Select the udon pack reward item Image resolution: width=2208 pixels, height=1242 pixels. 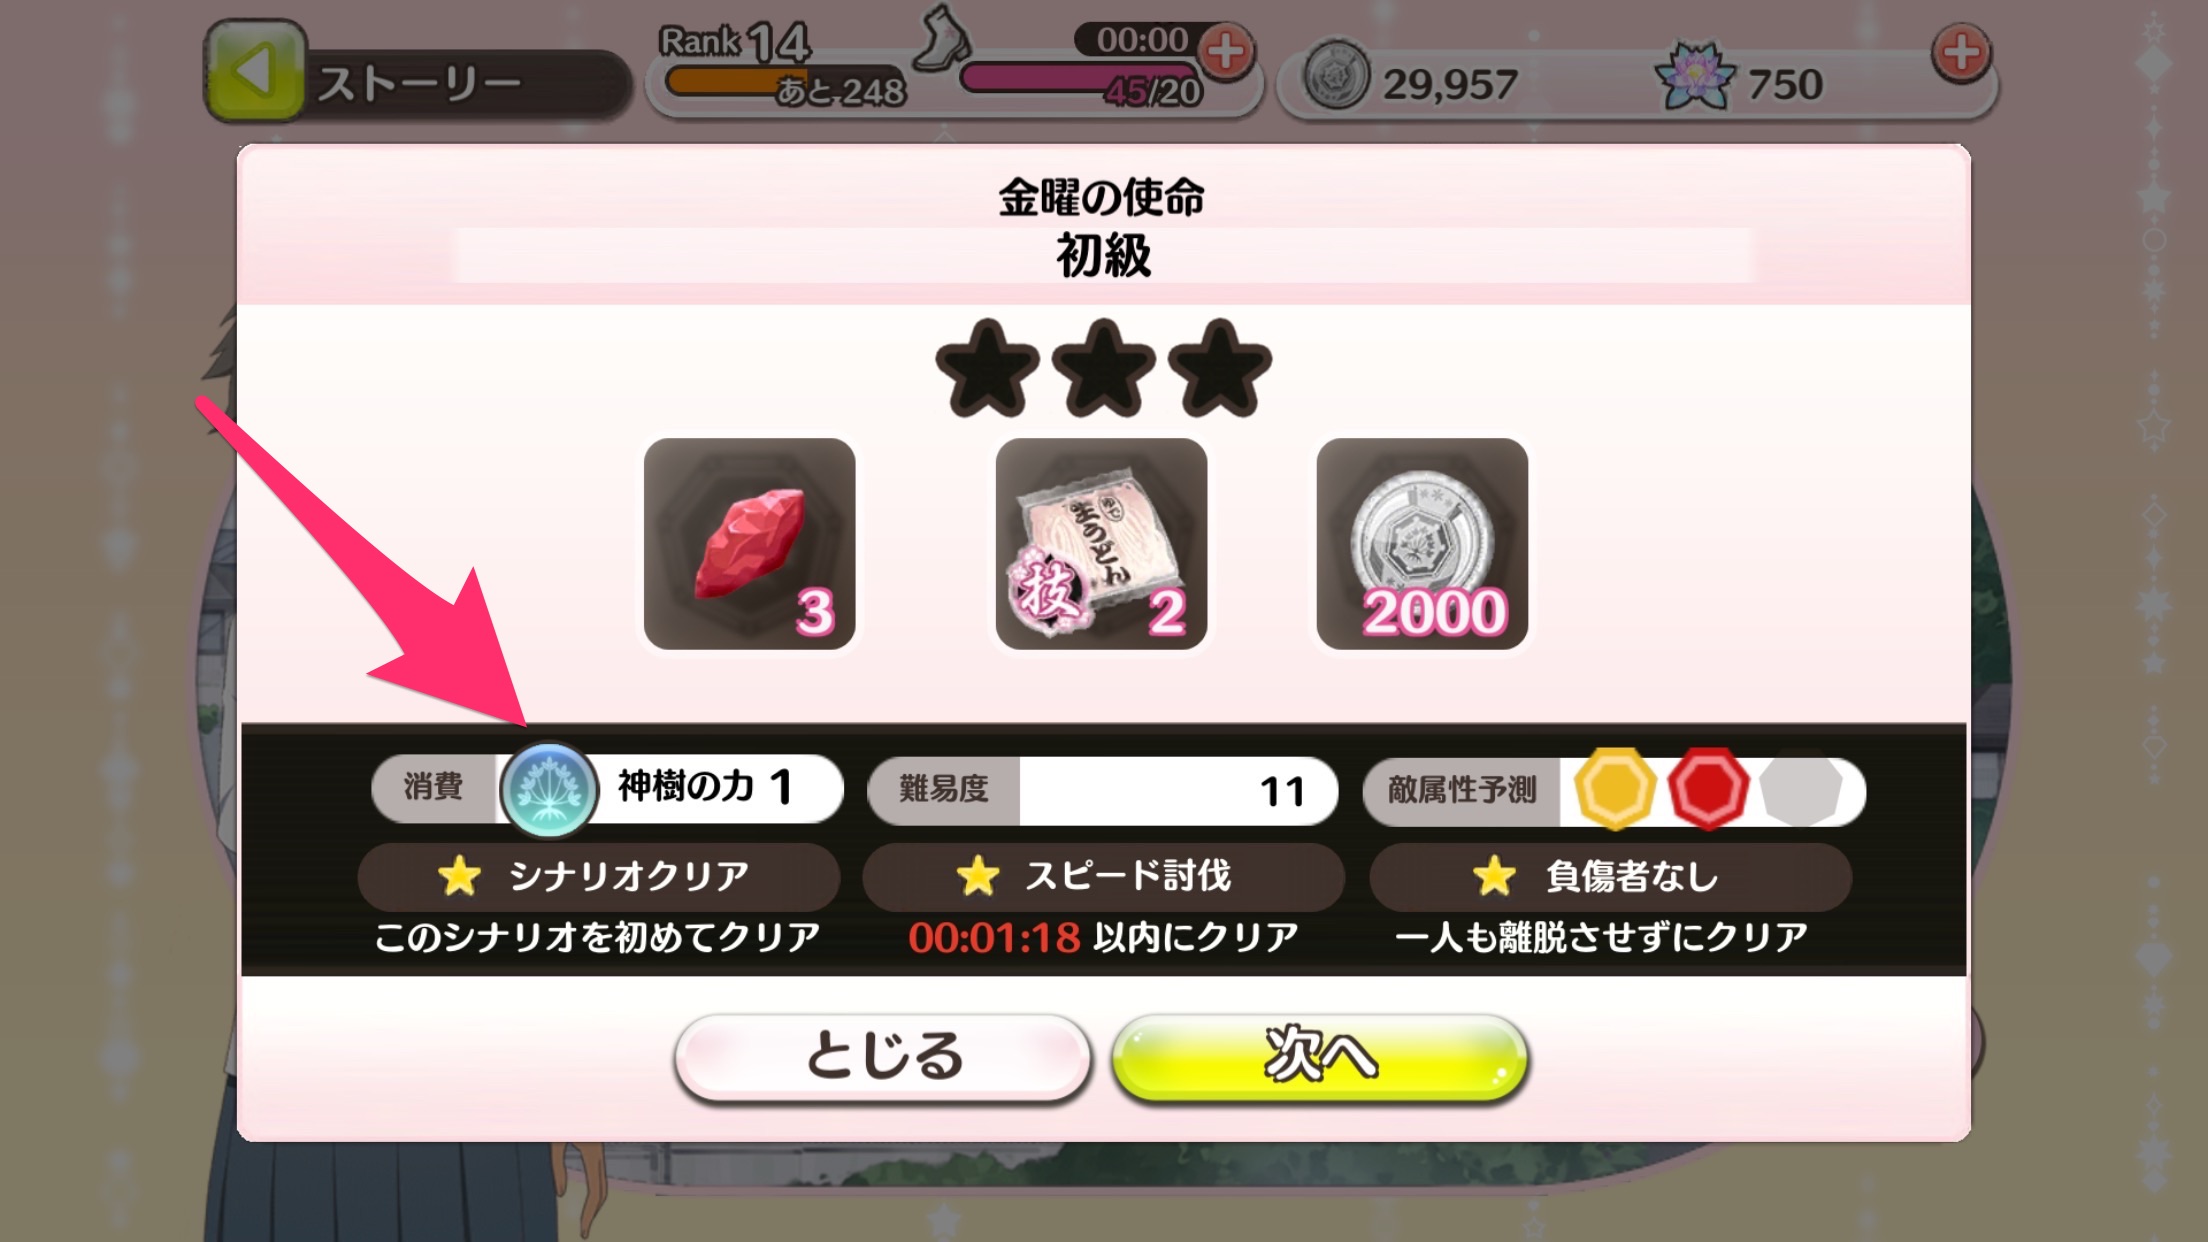coord(1101,543)
